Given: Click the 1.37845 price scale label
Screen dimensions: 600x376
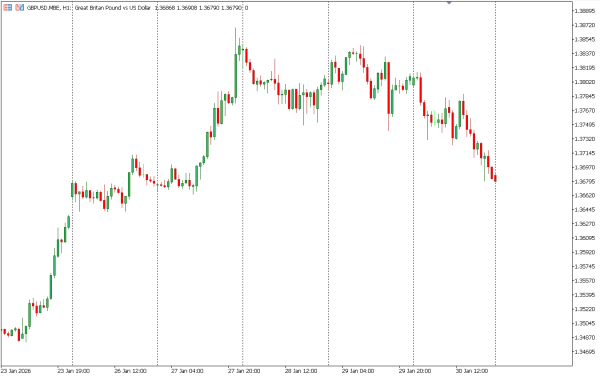Looking at the screenshot, I should (585, 96).
